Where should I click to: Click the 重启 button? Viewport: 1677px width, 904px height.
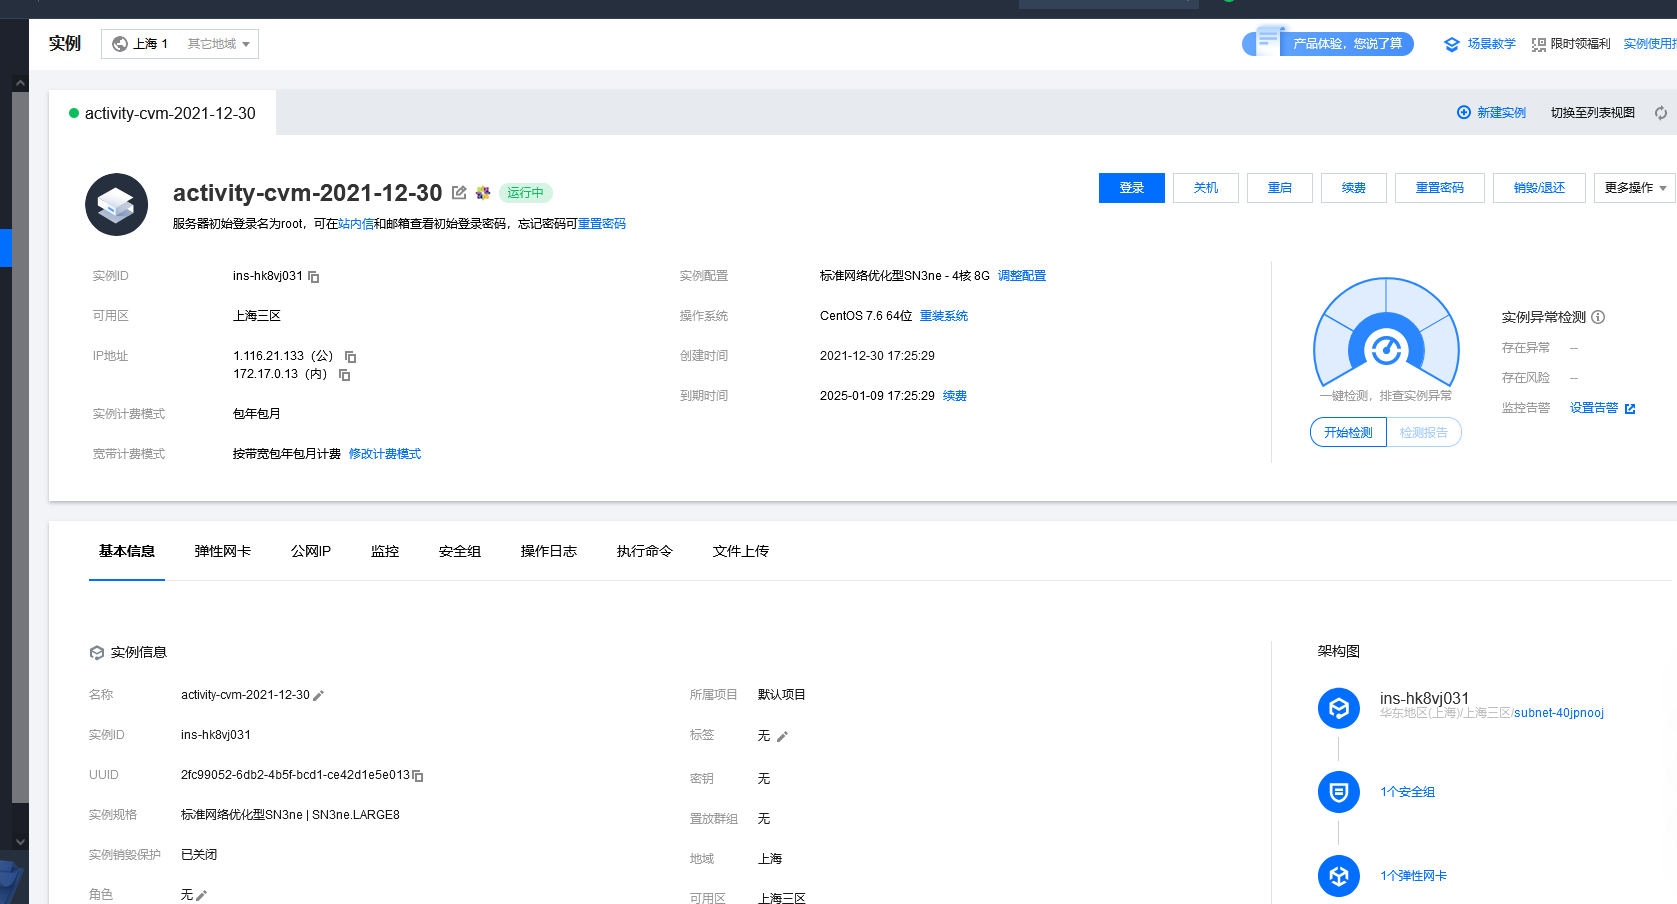point(1279,188)
